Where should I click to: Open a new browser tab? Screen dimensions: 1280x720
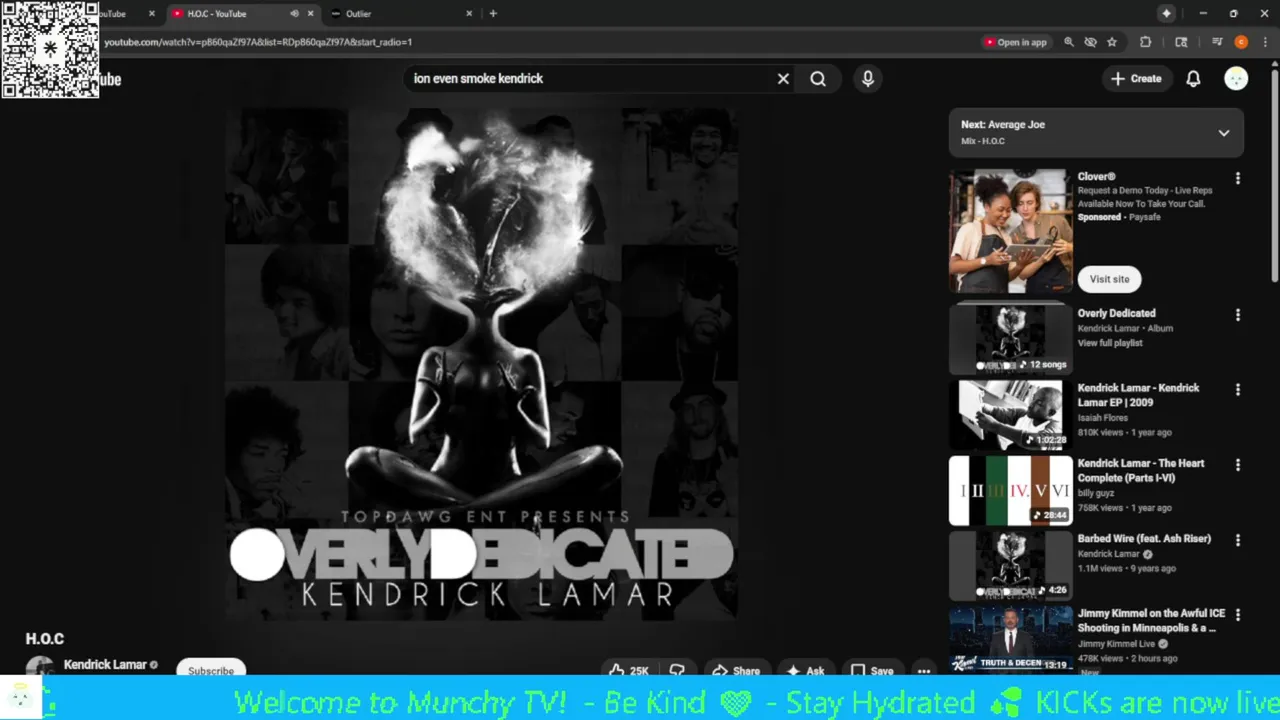pos(493,14)
